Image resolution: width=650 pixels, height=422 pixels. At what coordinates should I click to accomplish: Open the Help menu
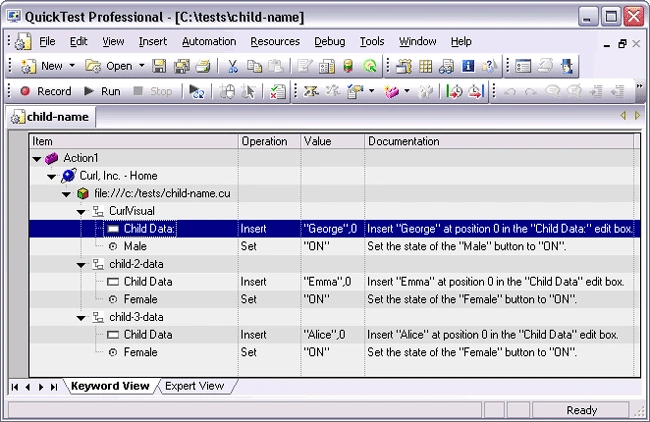point(461,41)
